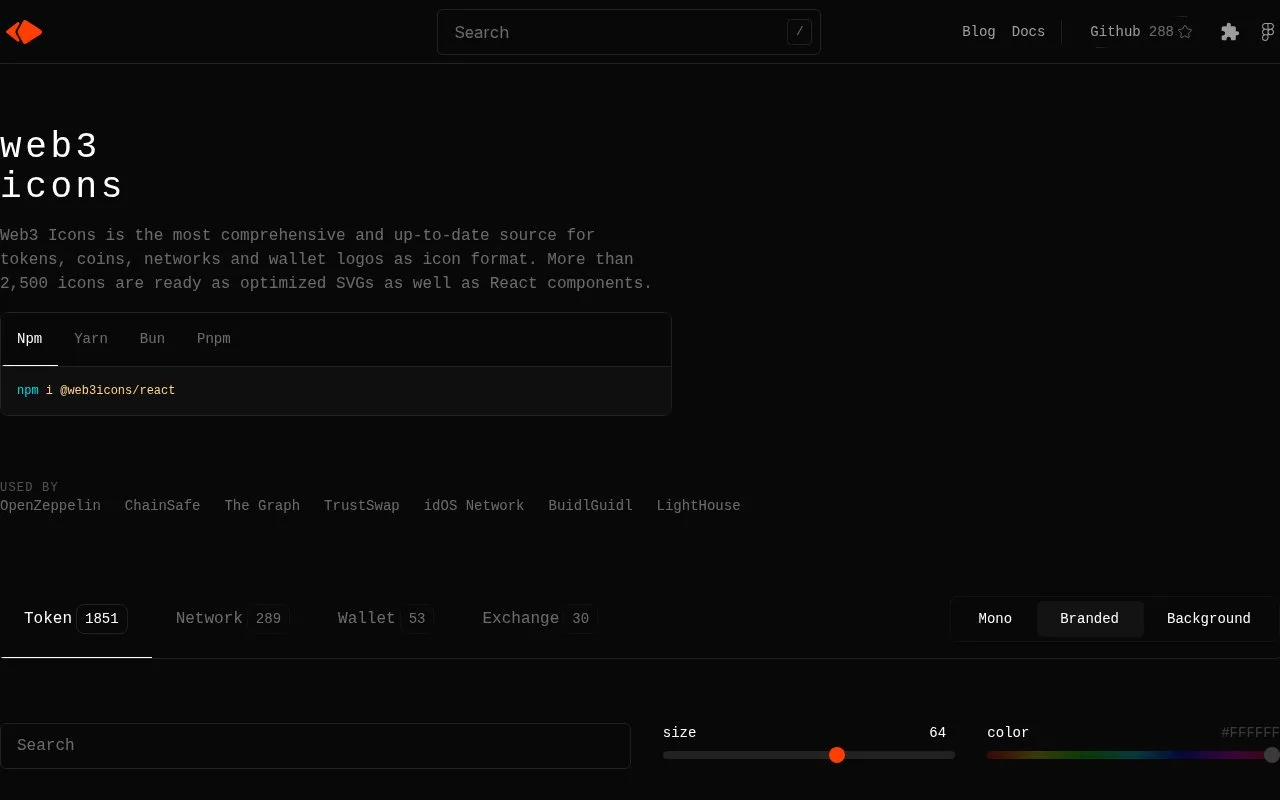Open the extension puzzle-piece icon
Image resolution: width=1280 pixels, height=800 pixels.
pos(1230,32)
